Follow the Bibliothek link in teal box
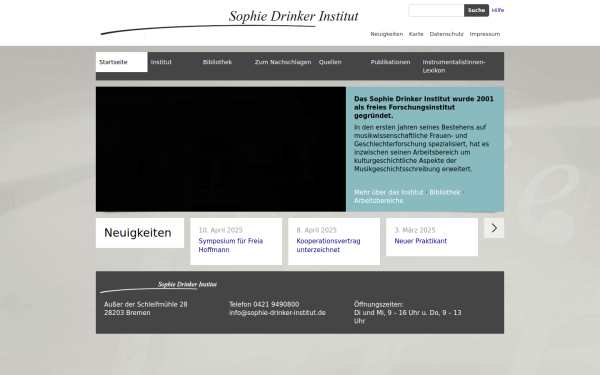 coord(445,192)
